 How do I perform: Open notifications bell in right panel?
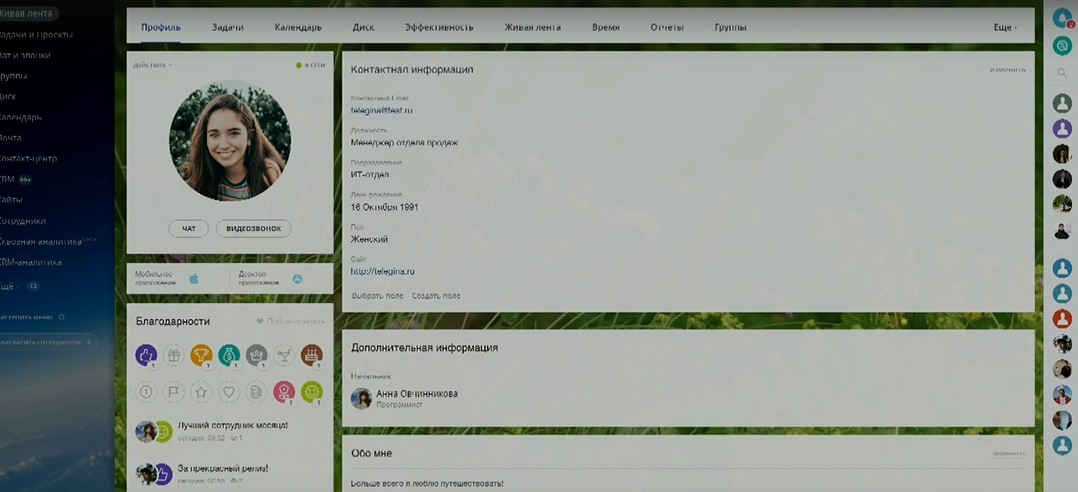(1062, 19)
